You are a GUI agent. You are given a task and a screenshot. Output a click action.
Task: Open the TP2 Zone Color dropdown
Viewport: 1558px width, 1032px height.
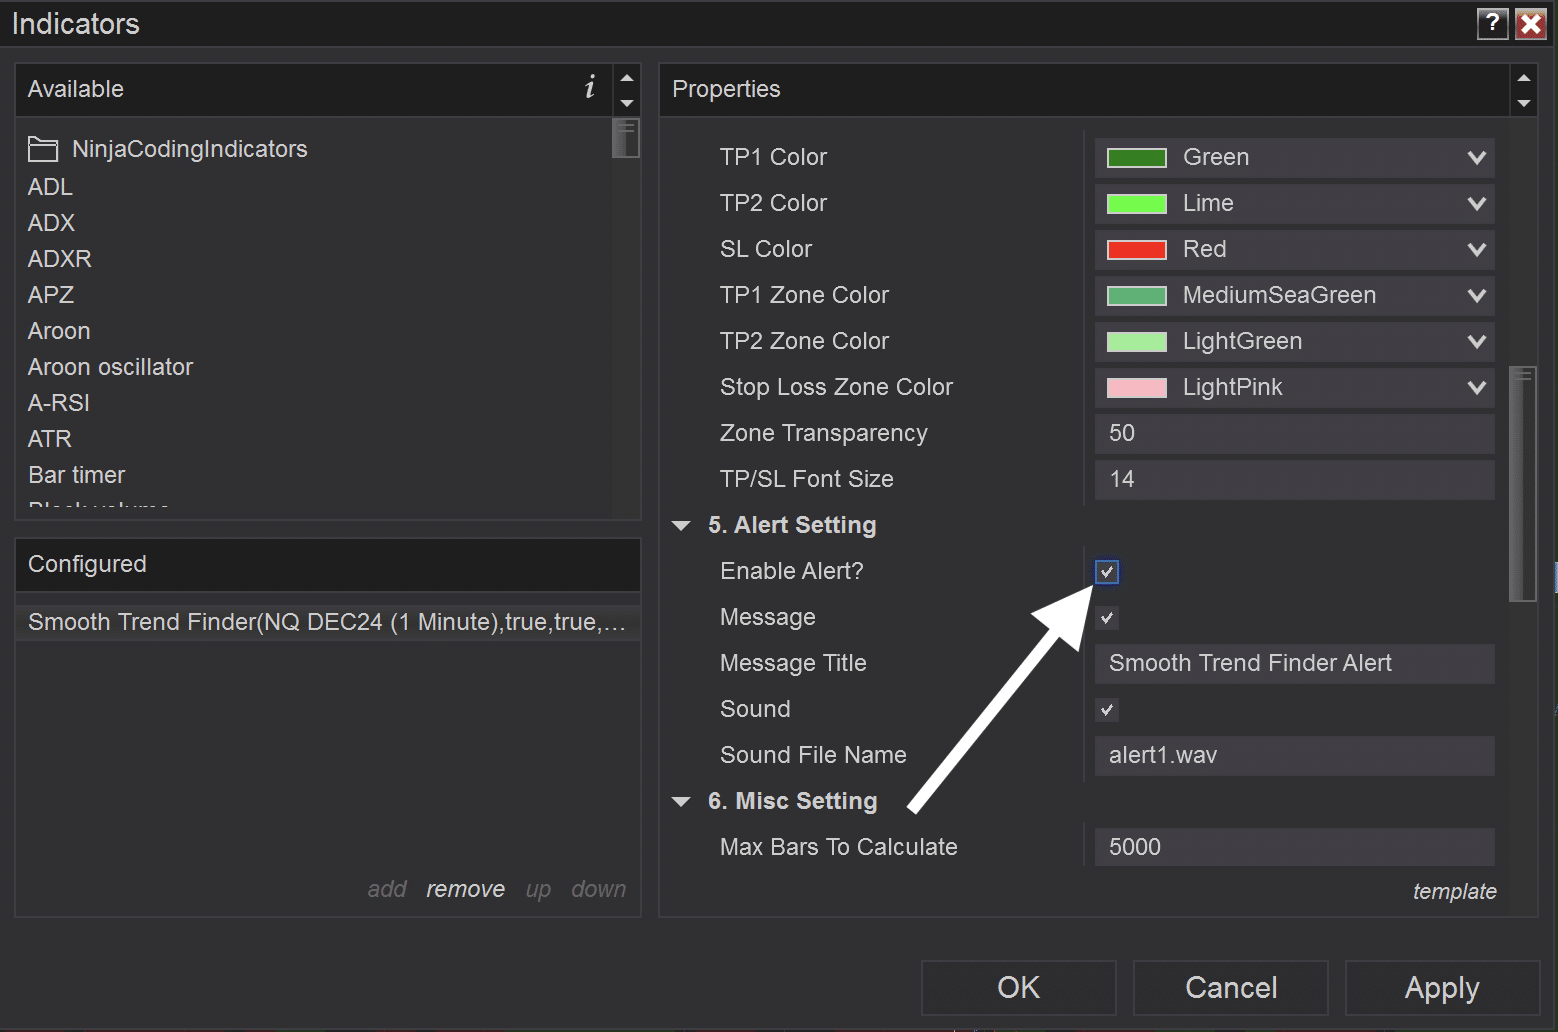click(1295, 341)
